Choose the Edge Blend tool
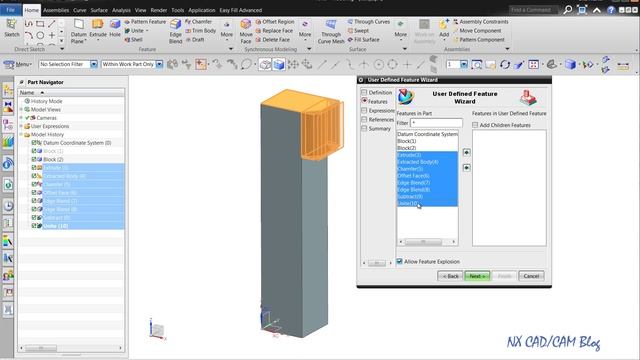Screen dimensions: 640x360 pyautogui.click(x=176, y=31)
